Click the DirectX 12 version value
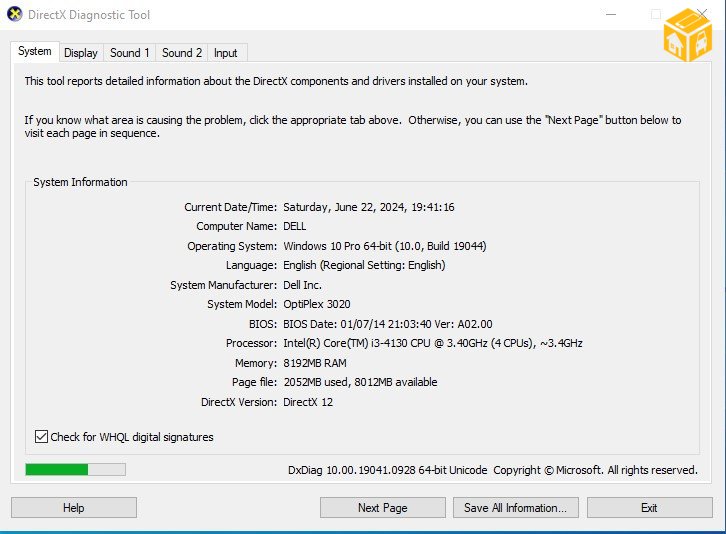726x534 pixels. [x=308, y=402]
